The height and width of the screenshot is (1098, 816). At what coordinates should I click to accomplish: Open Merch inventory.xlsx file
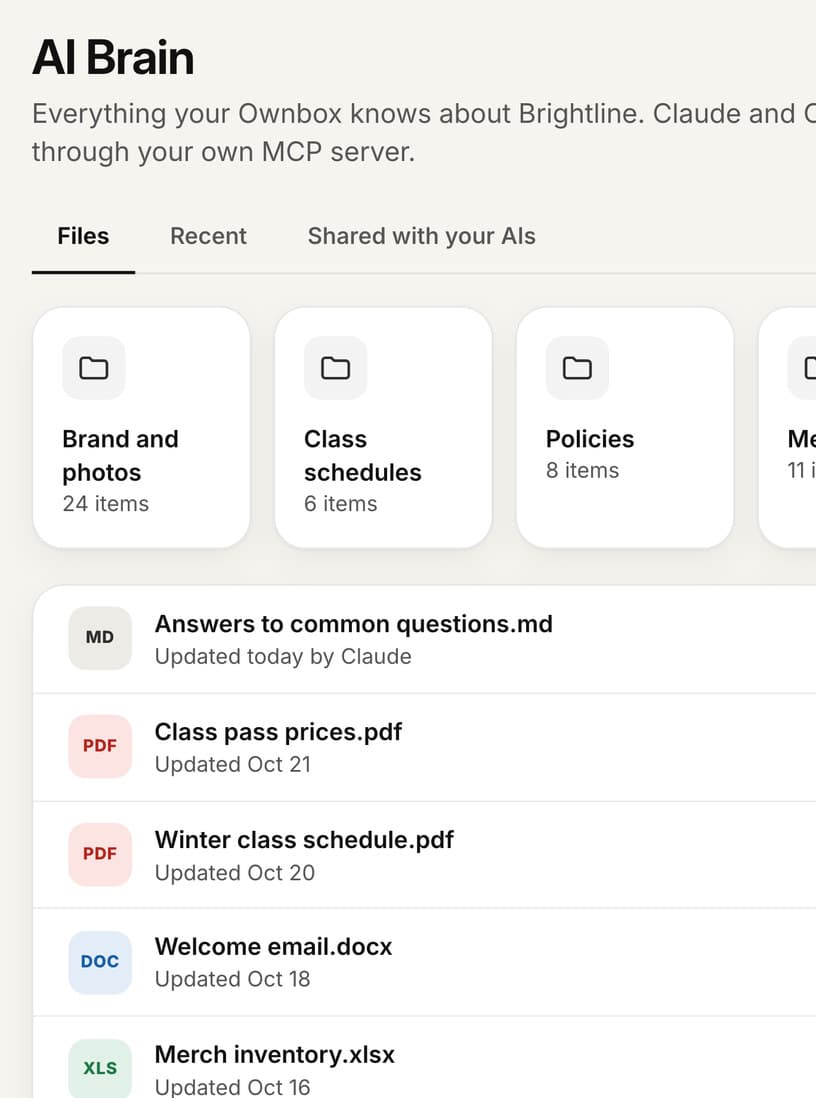(x=275, y=1055)
